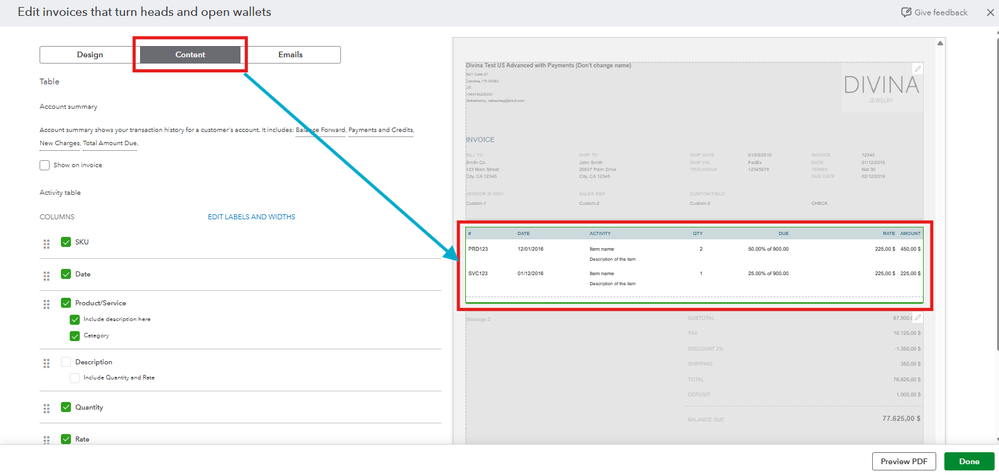
Task: Enable the Description column checkbox
Action: pyautogui.click(x=66, y=362)
